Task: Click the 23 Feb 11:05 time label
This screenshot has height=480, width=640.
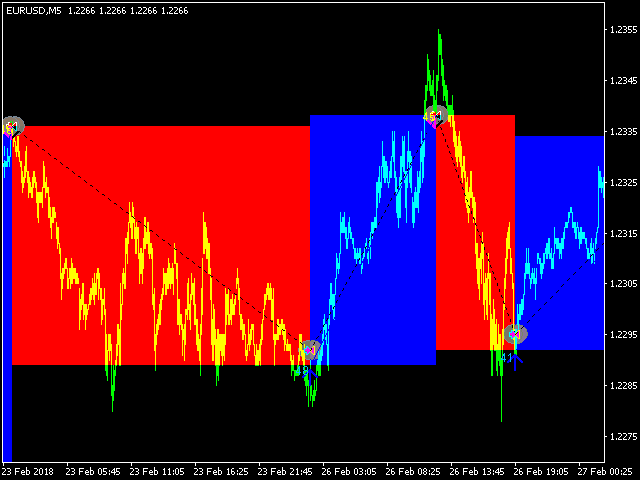Action: pos(156,470)
